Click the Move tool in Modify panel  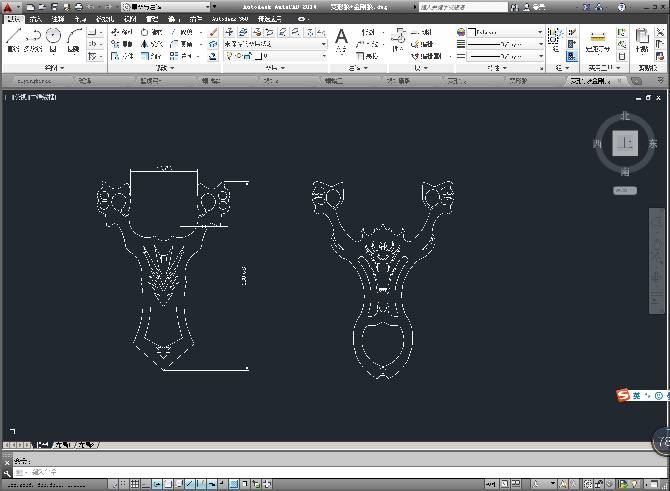(121, 32)
